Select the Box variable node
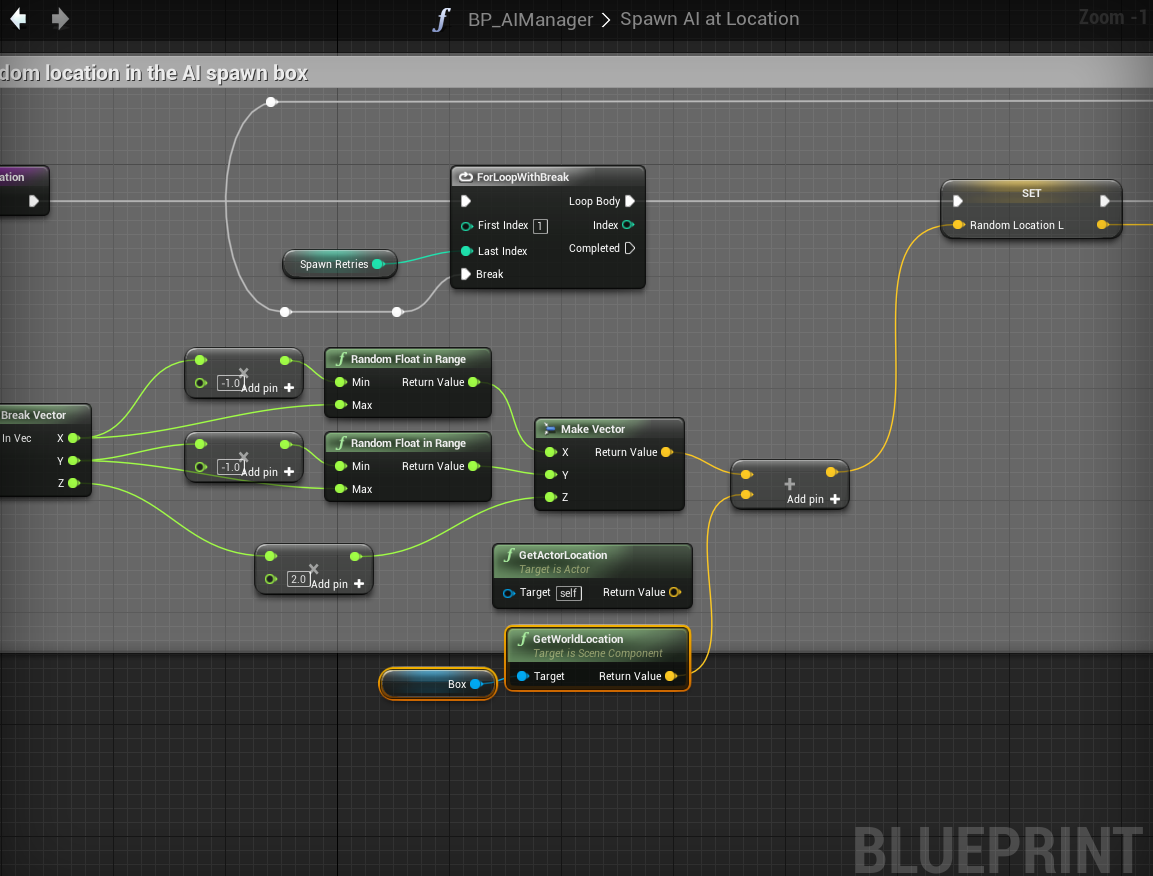Image resolution: width=1153 pixels, height=876 pixels. pos(437,684)
